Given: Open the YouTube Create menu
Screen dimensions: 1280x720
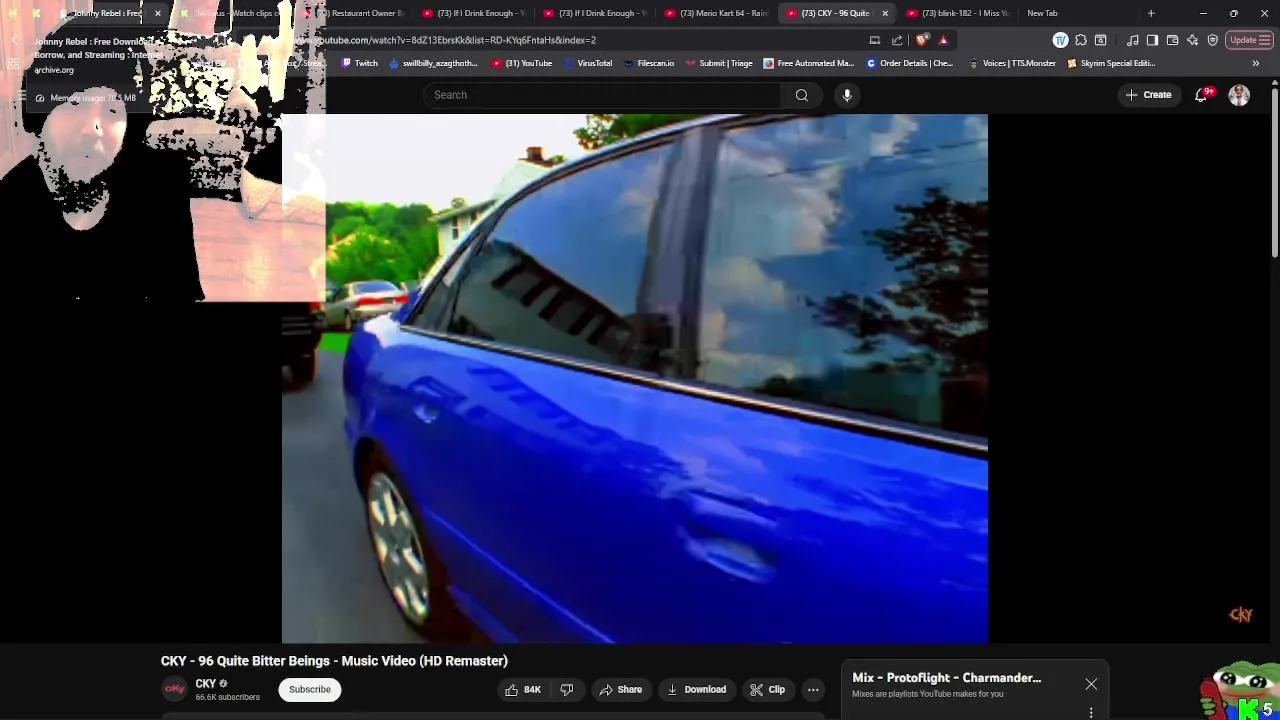Looking at the screenshot, I should pyautogui.click(x=1148, y=95).
